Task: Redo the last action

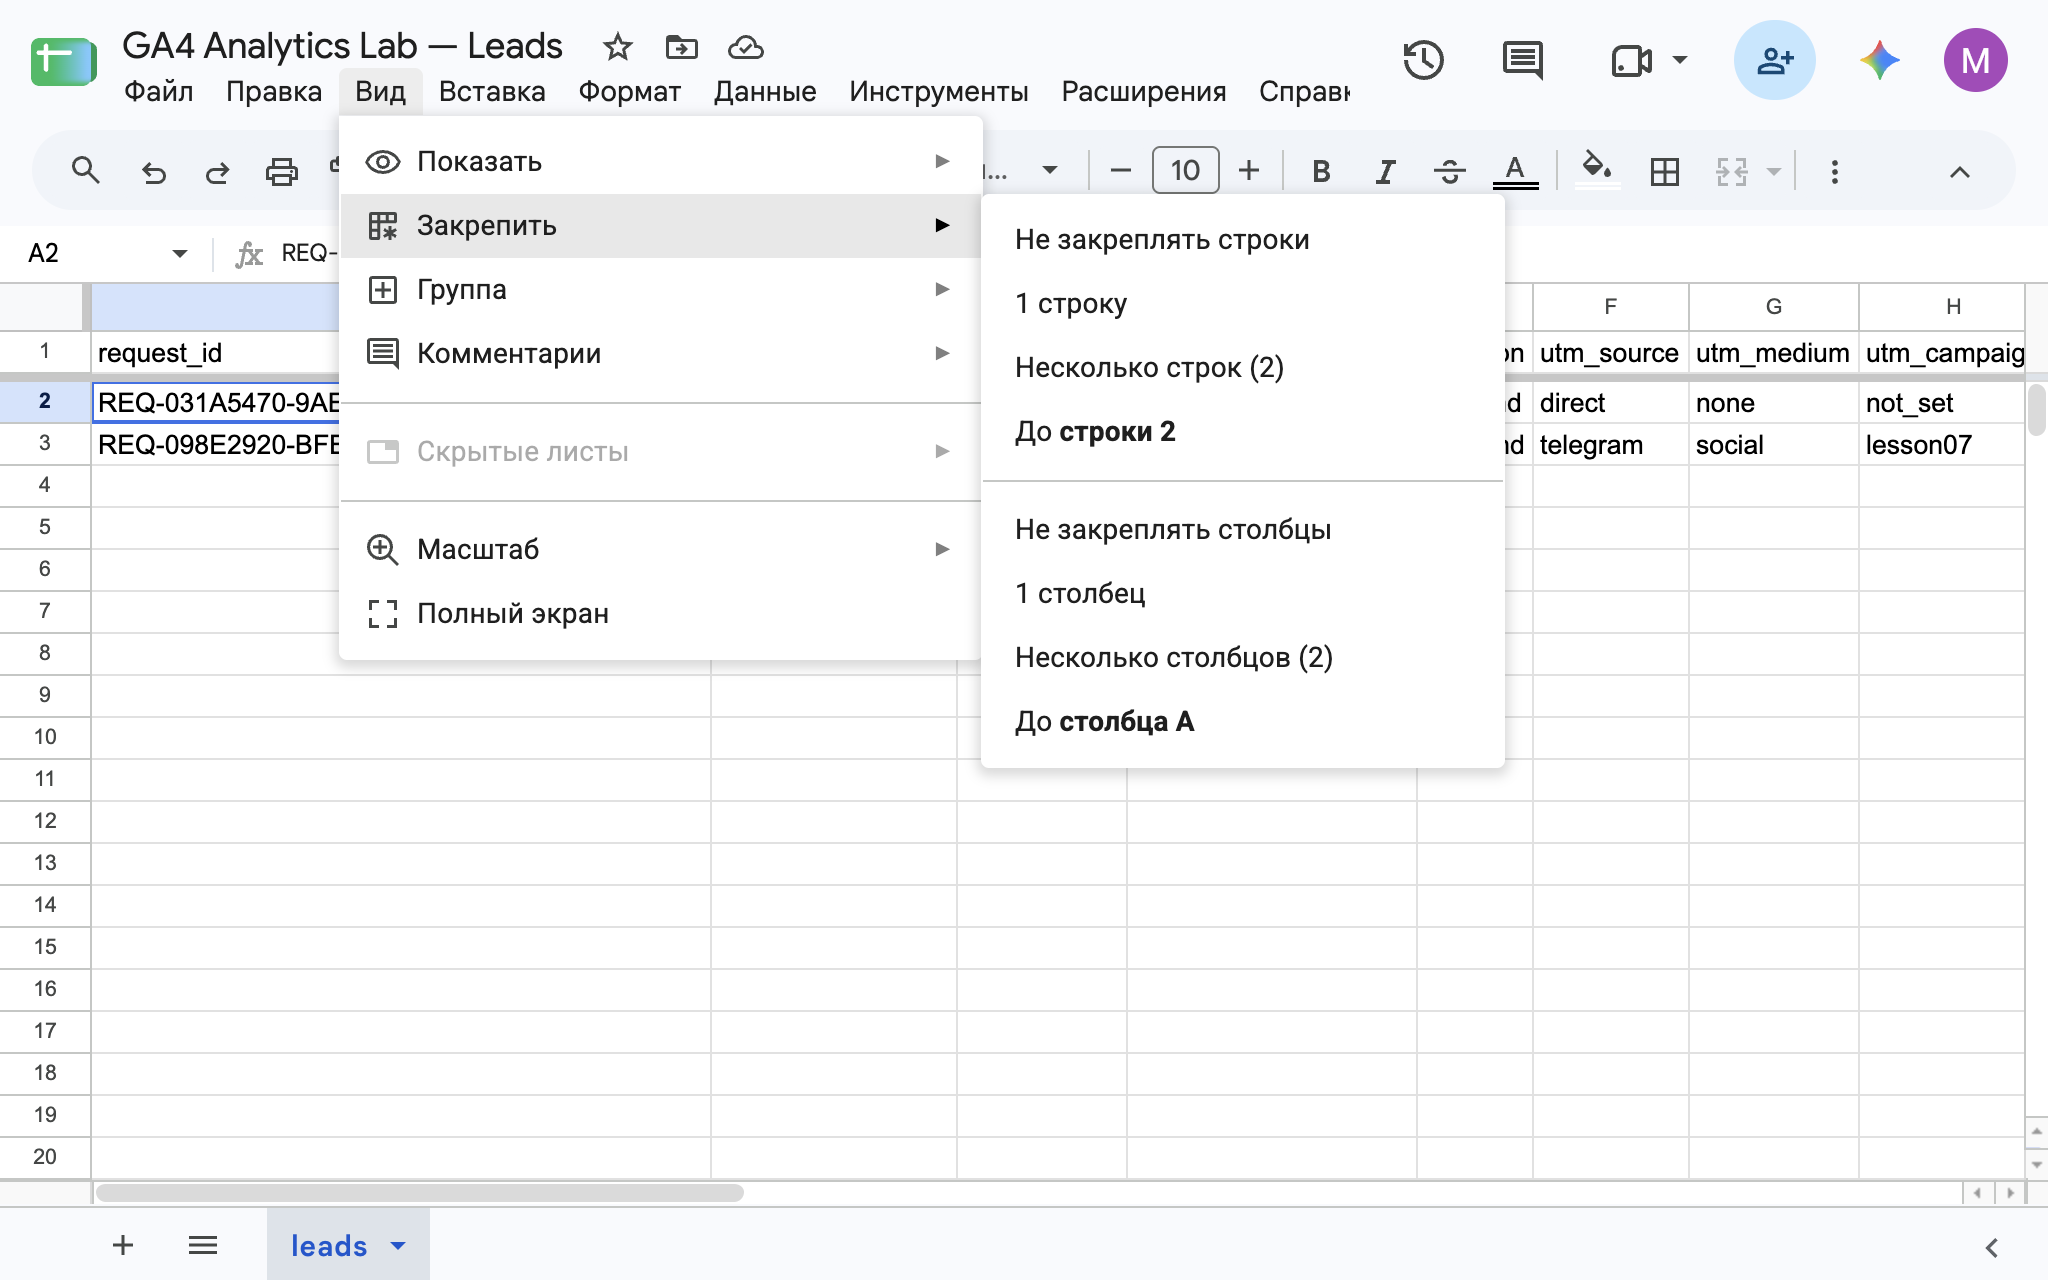Action: [x=217, y=172]
